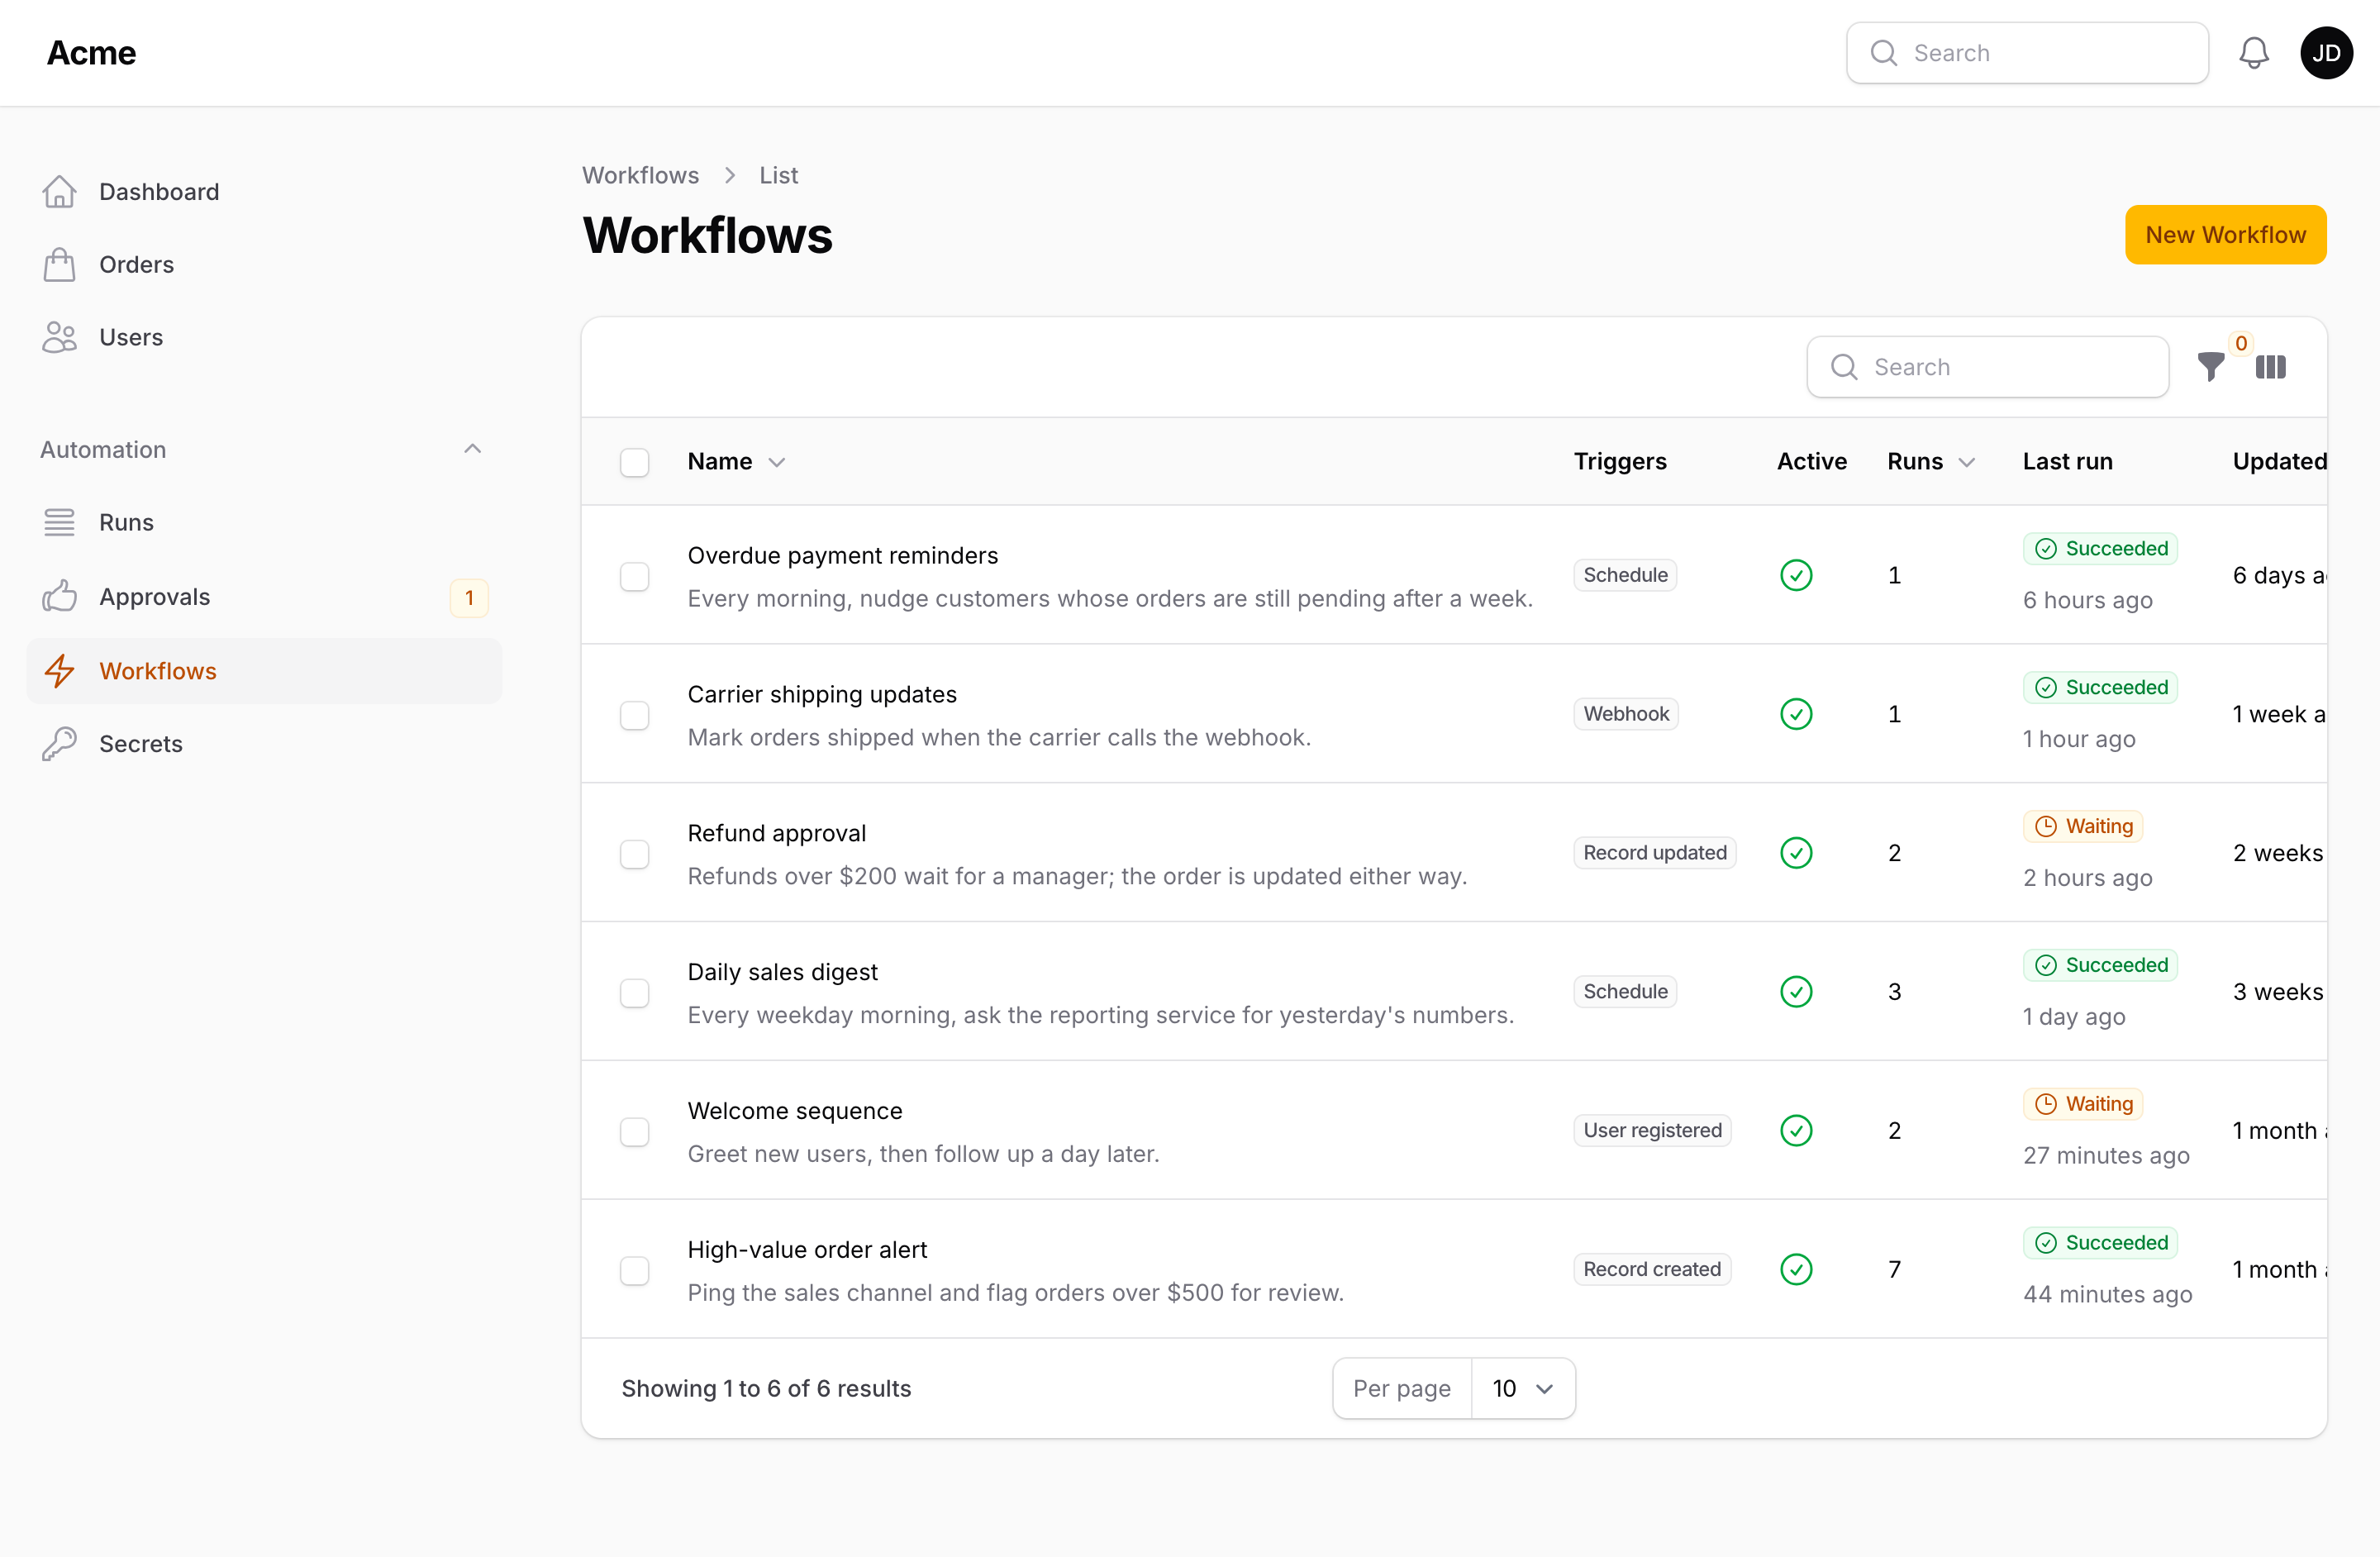Click the Waiting badge in Refund approval row
The height and width of the screenshot is (1557, 2380).
tap(2083, 826)
